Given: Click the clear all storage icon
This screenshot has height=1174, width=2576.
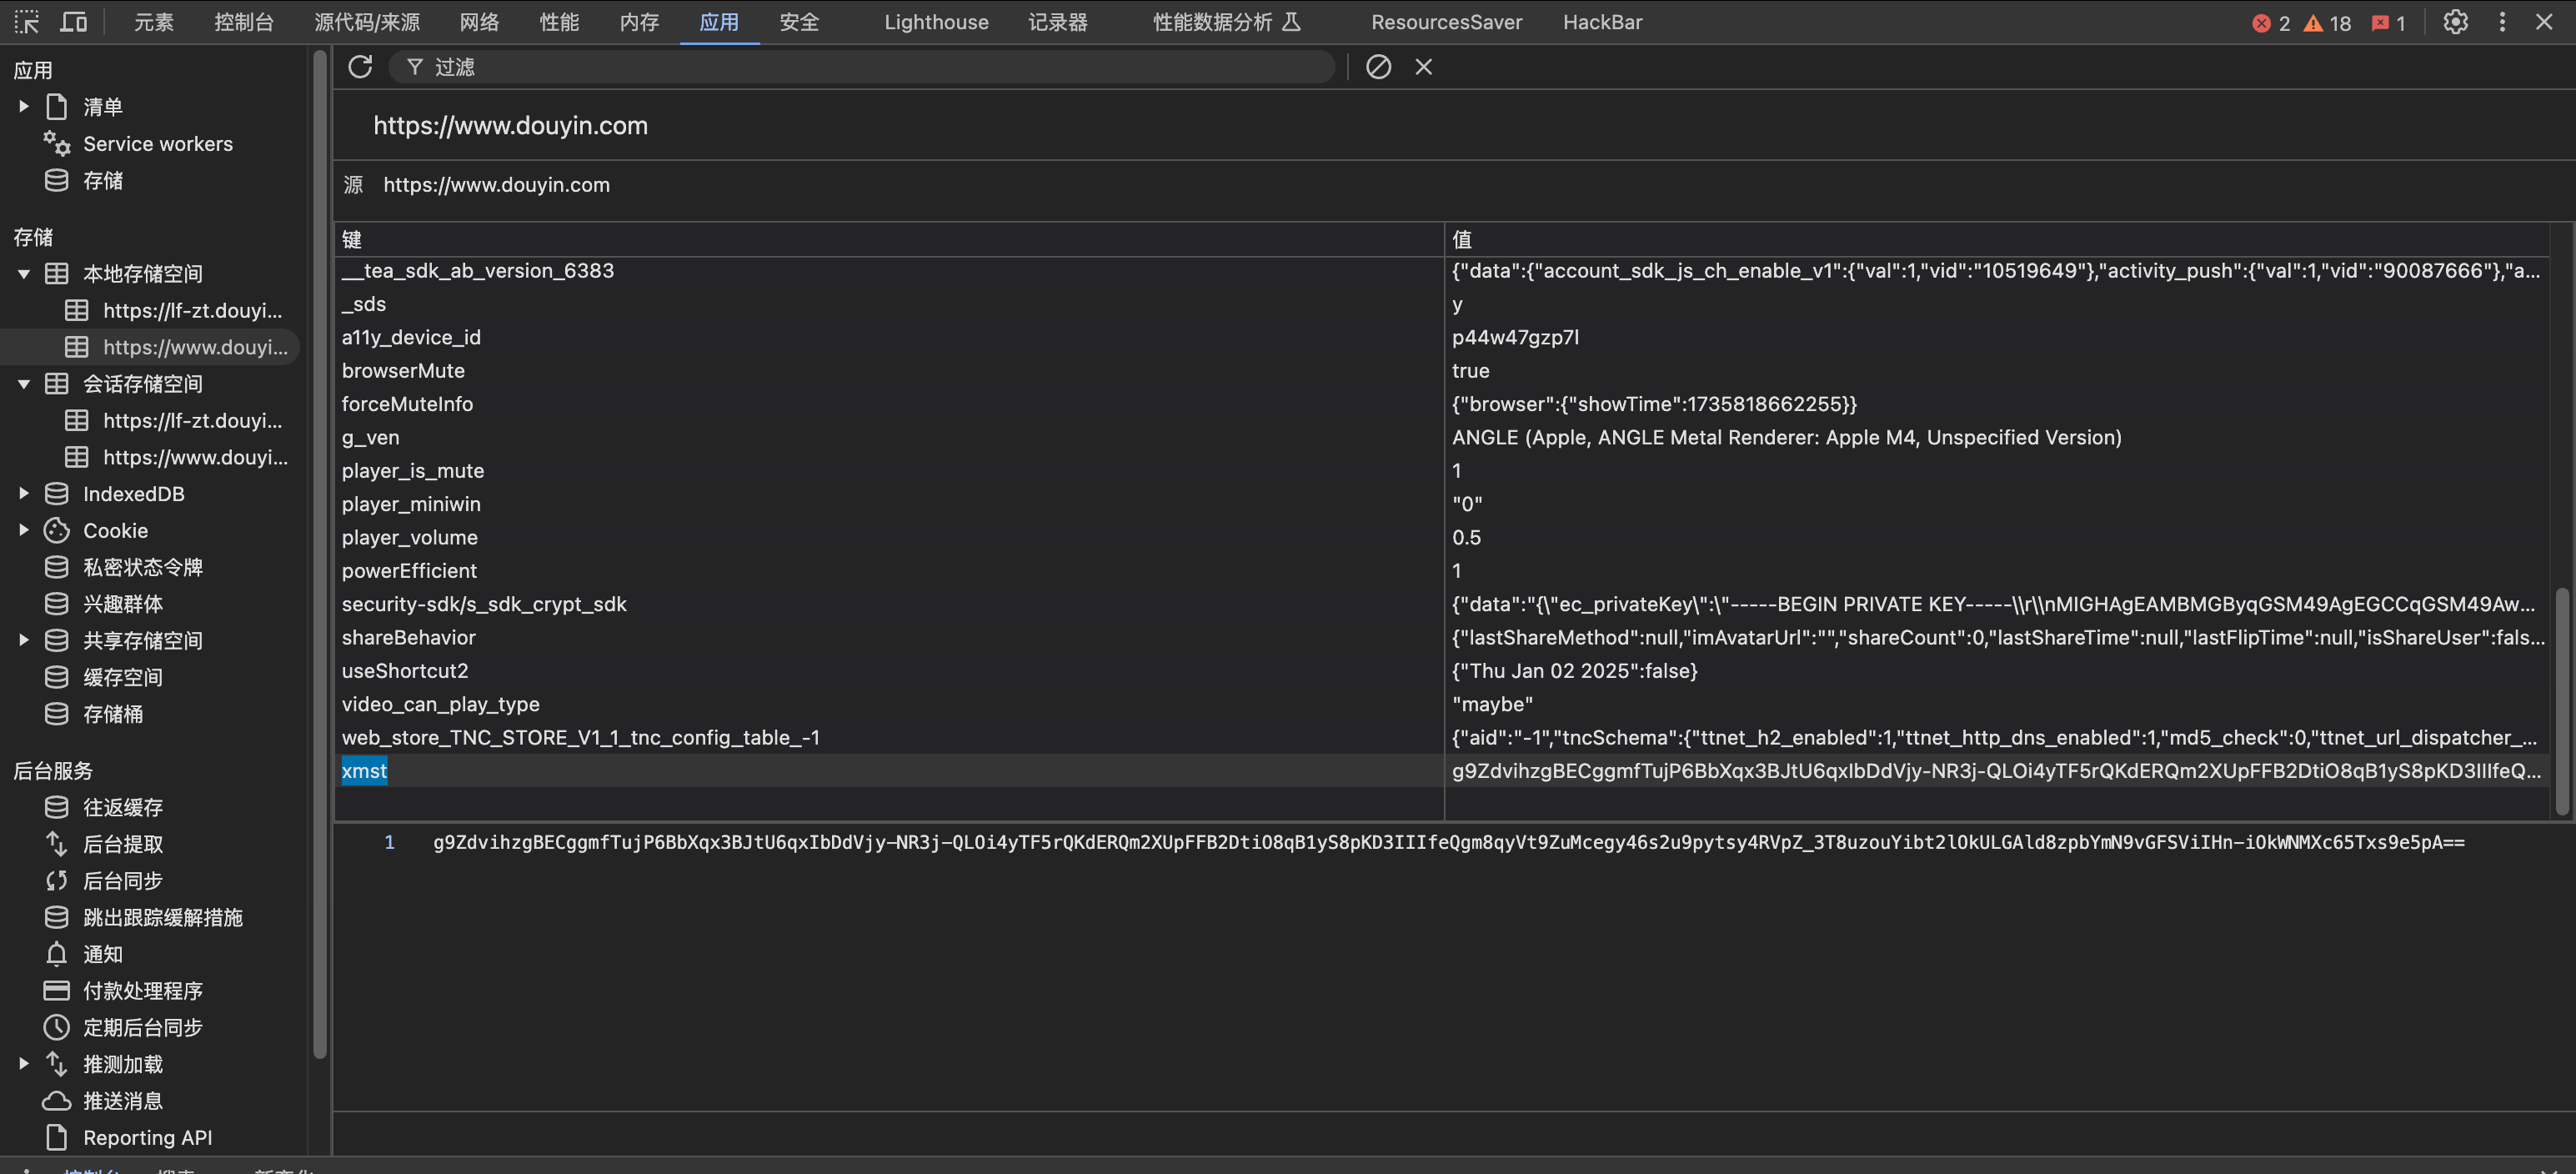Looking at the screenshot, I should point(1378,67).
